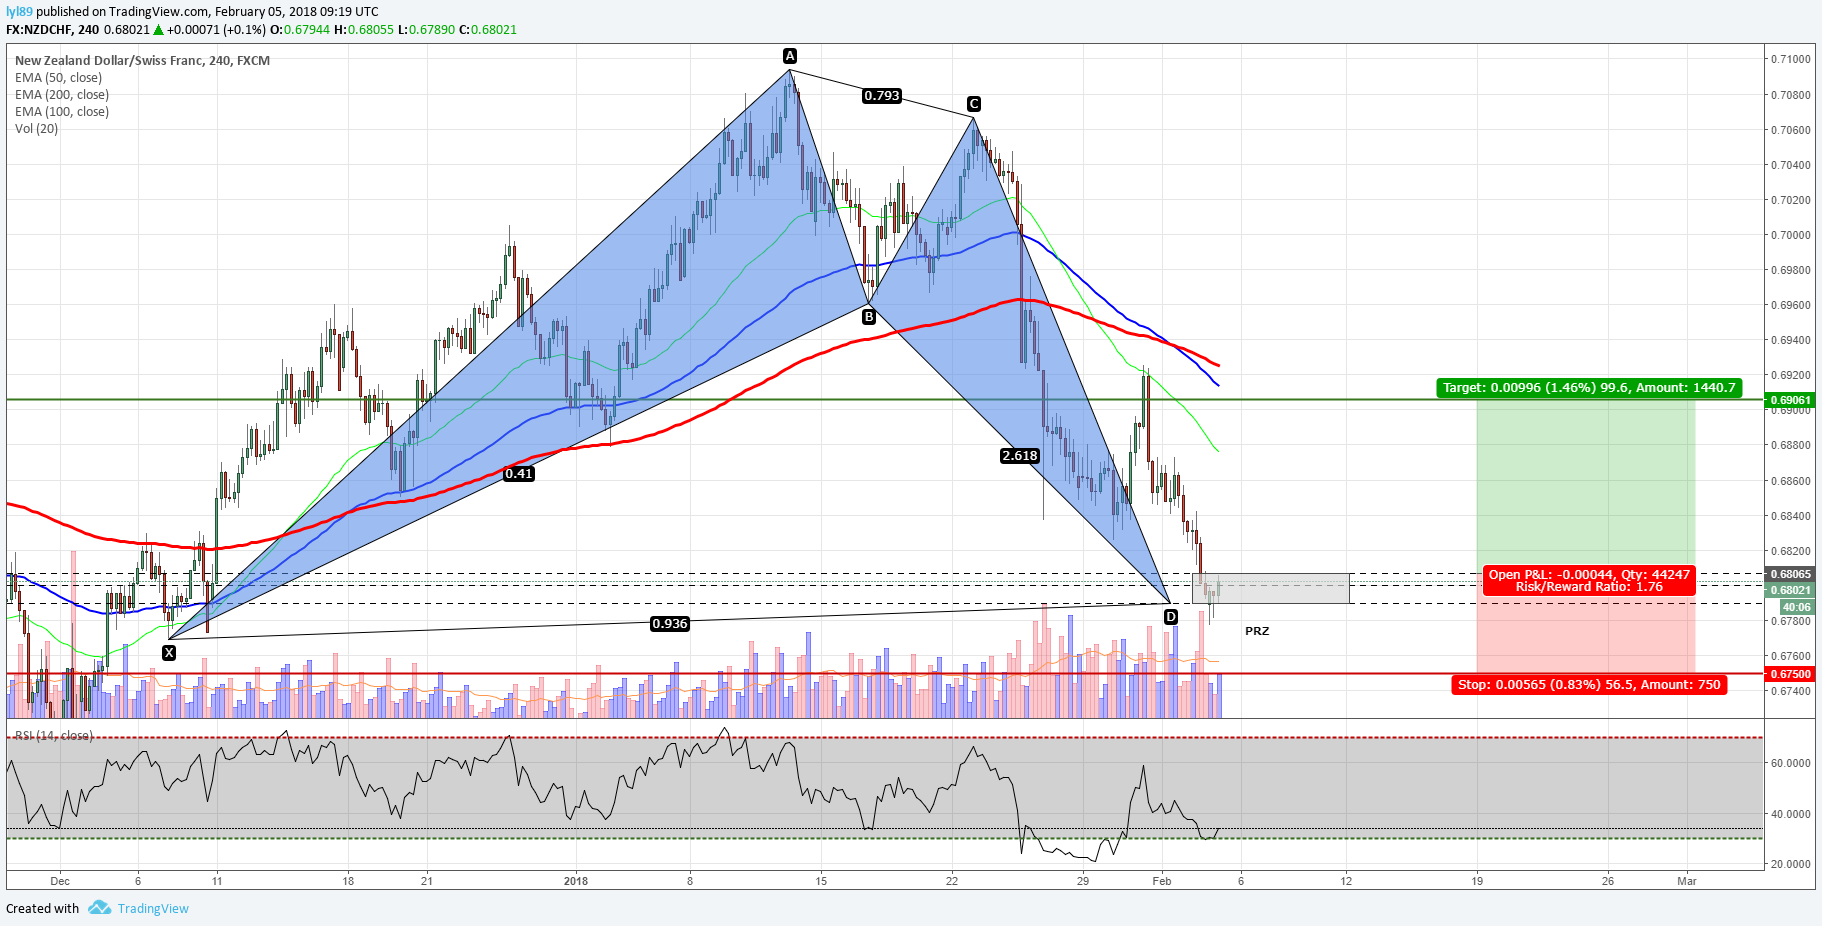Viewport: 1822px width, 926px height.
Task: Click the 2.618 ratio label
Action: (x=1020, y=456)
